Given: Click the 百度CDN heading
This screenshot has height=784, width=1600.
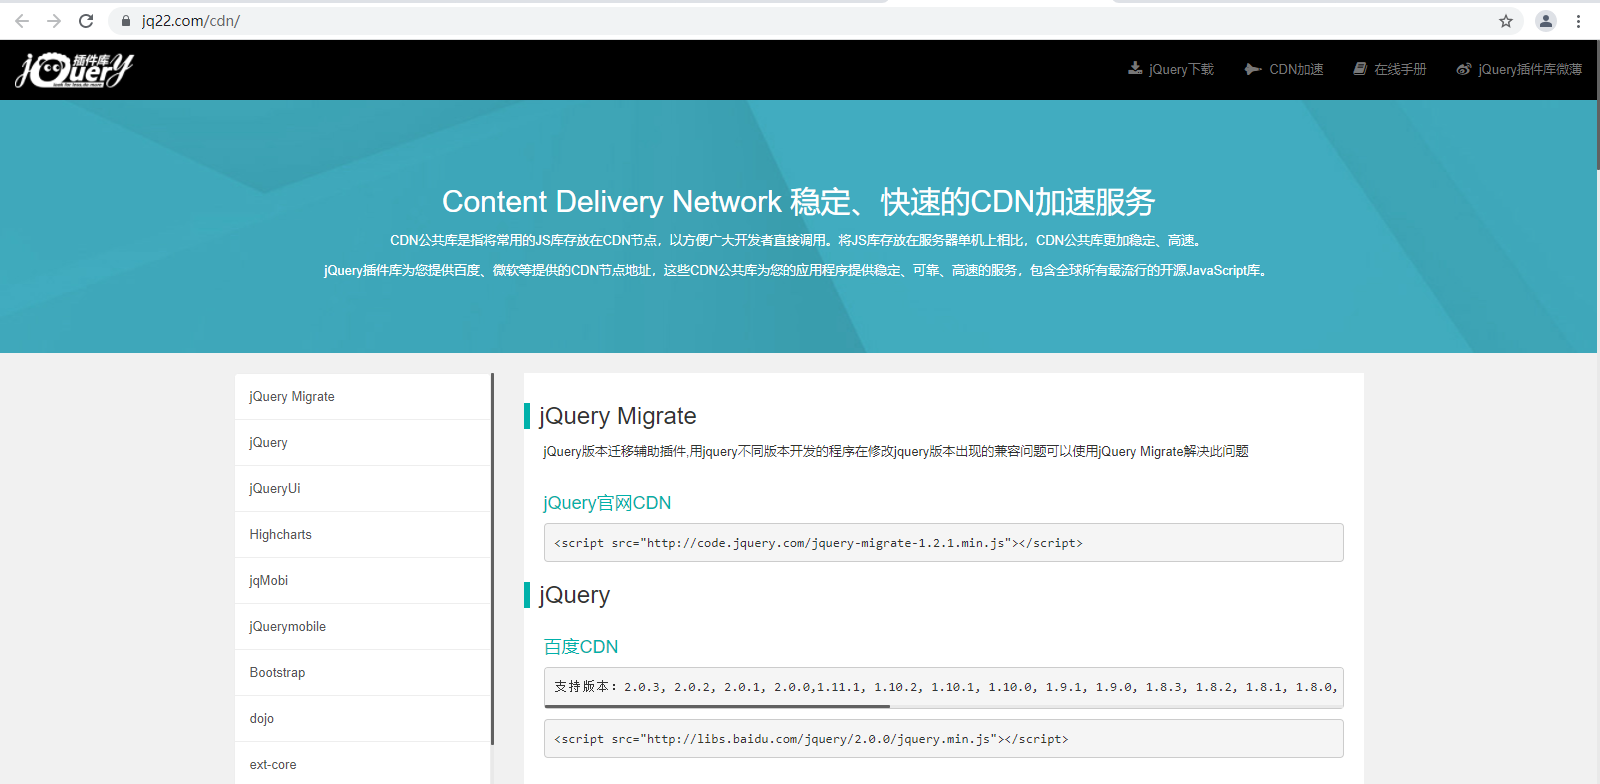Looking at the screenshot, I should point(581,647).
